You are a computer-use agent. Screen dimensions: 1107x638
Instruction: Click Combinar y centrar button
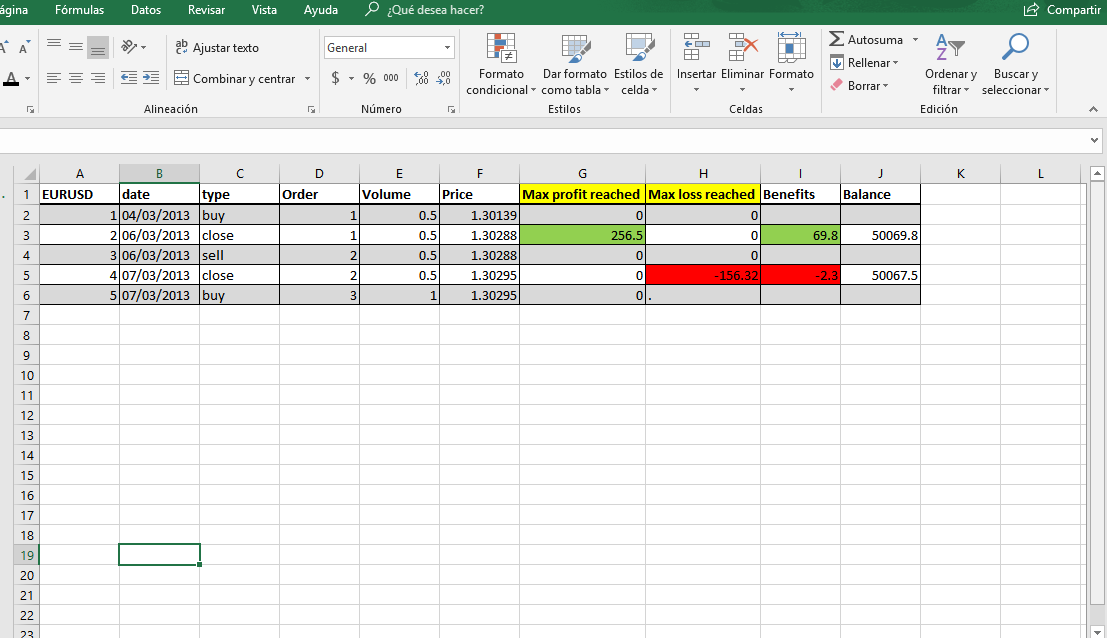(235, 78)
